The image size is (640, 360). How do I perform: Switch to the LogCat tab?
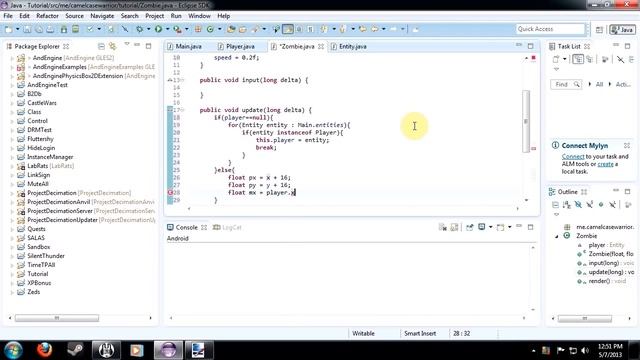point(227,227)
